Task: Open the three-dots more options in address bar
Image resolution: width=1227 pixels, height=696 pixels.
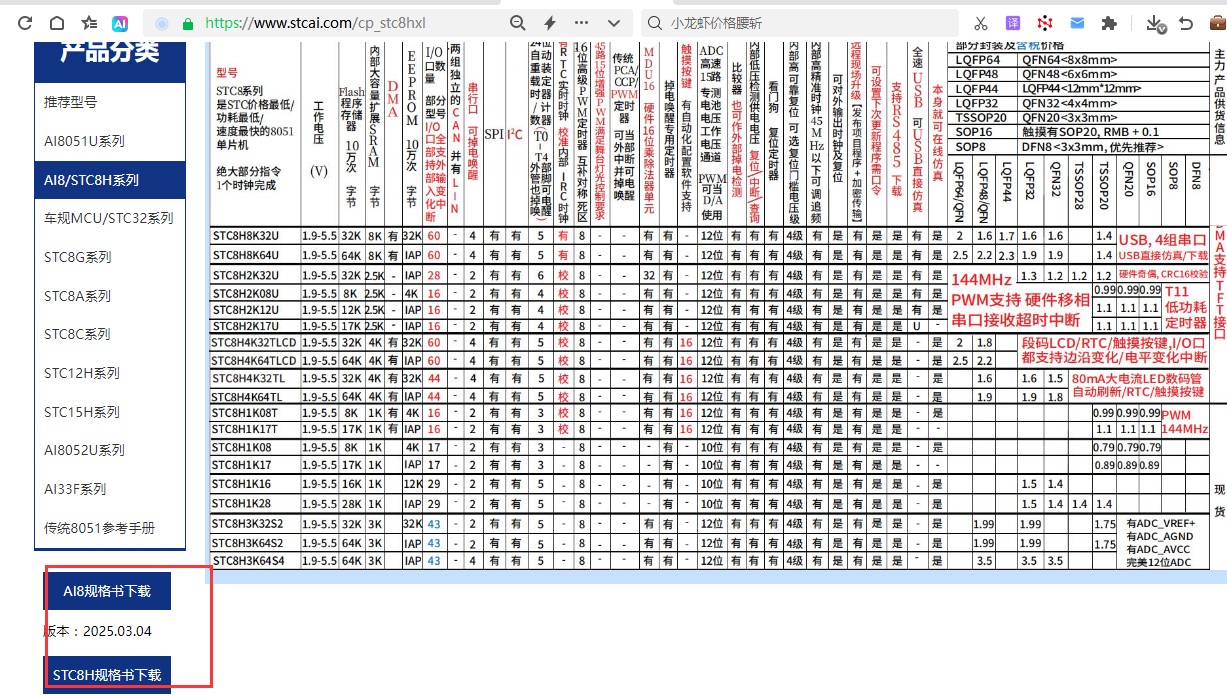Action: [582, 22]
